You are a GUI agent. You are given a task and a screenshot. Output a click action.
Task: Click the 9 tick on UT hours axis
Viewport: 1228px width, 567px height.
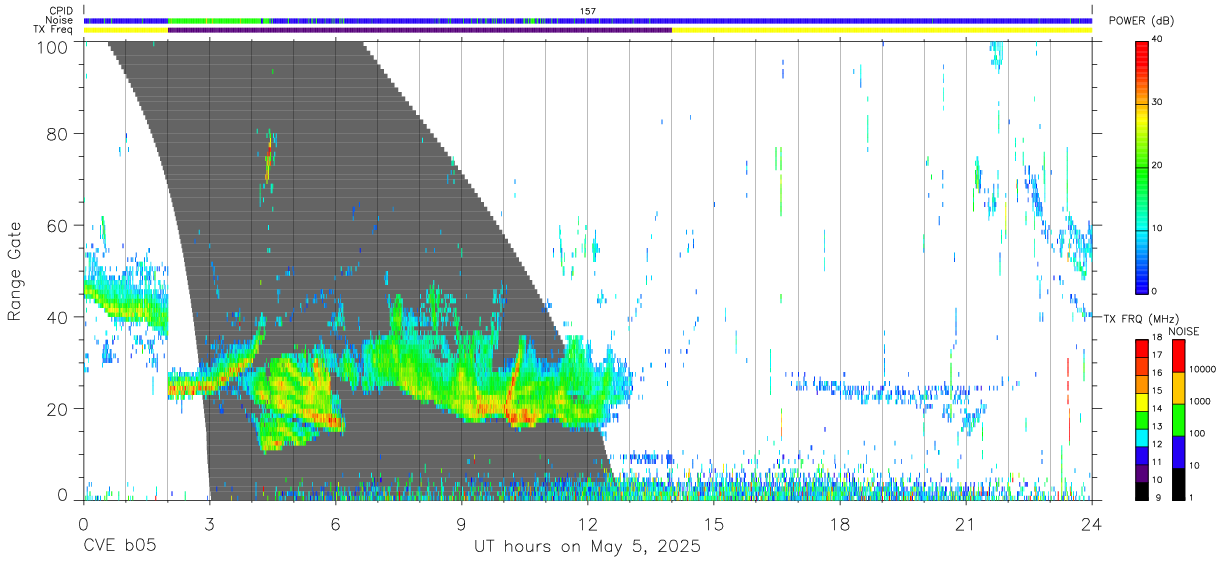click(x=461, y=523)
